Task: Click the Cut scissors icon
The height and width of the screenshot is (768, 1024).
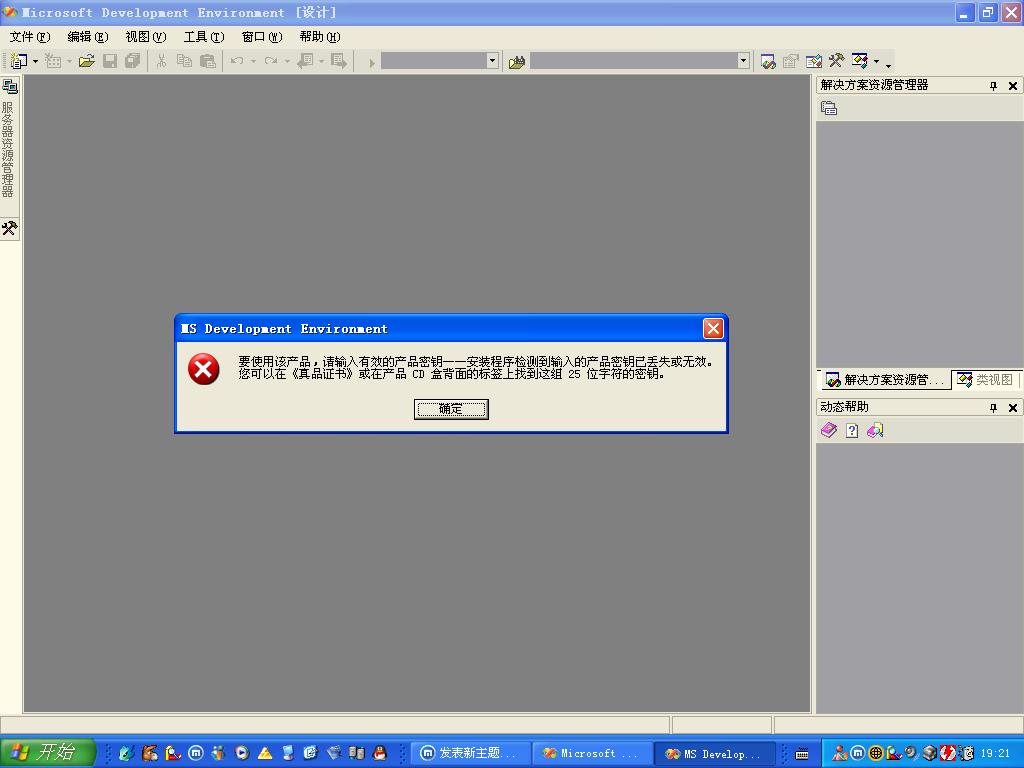Action: (x=161, y=61)
